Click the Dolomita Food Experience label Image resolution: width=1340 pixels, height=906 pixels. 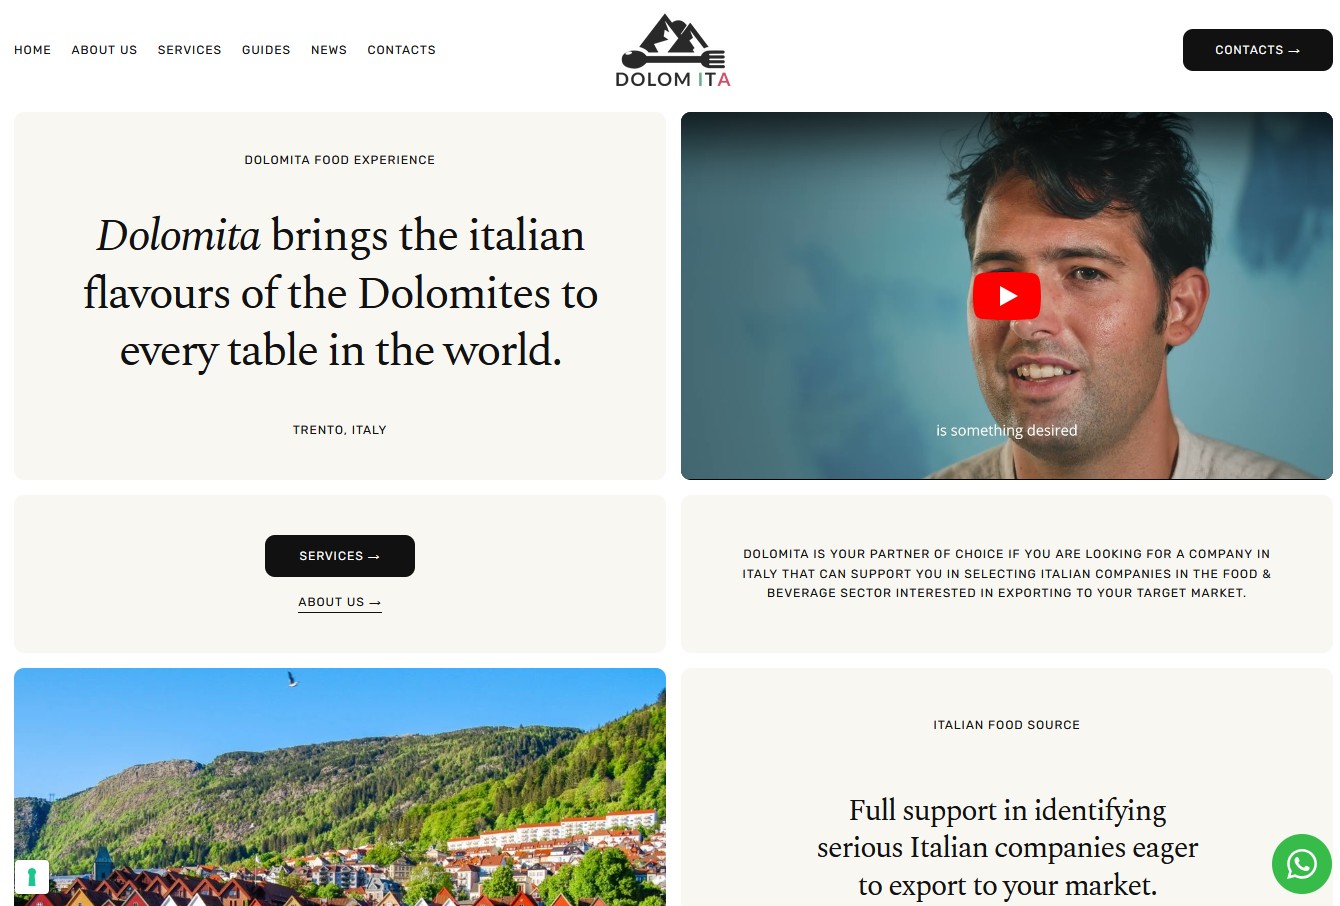[340, 160]
